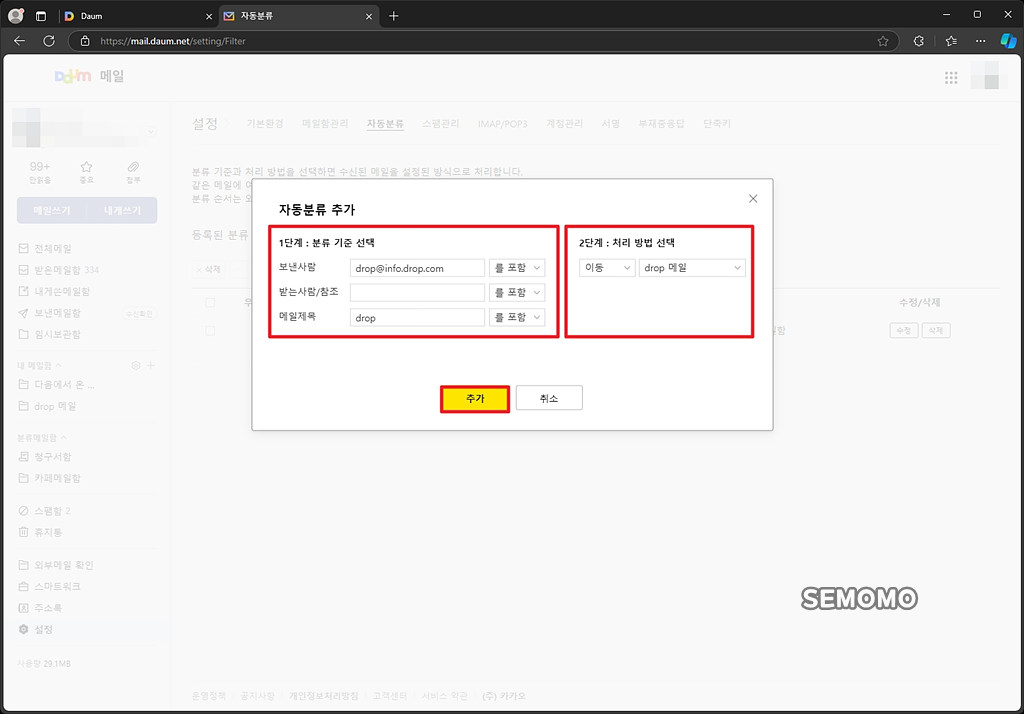Open tab actions menu icon
Viewport: 1024px width, 714px height.
pyautogui.click(x=40, y=16)
